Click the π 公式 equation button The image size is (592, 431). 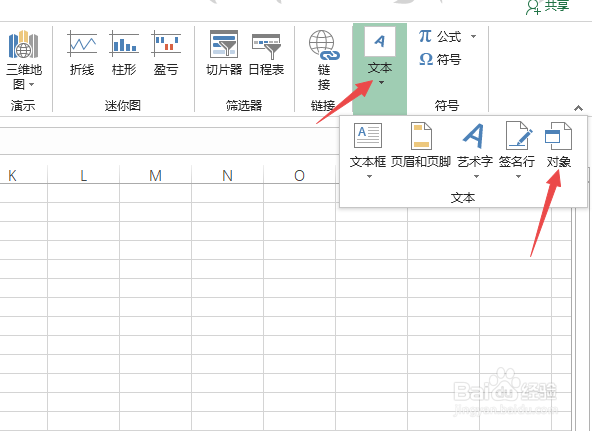[x=440, y=37]
